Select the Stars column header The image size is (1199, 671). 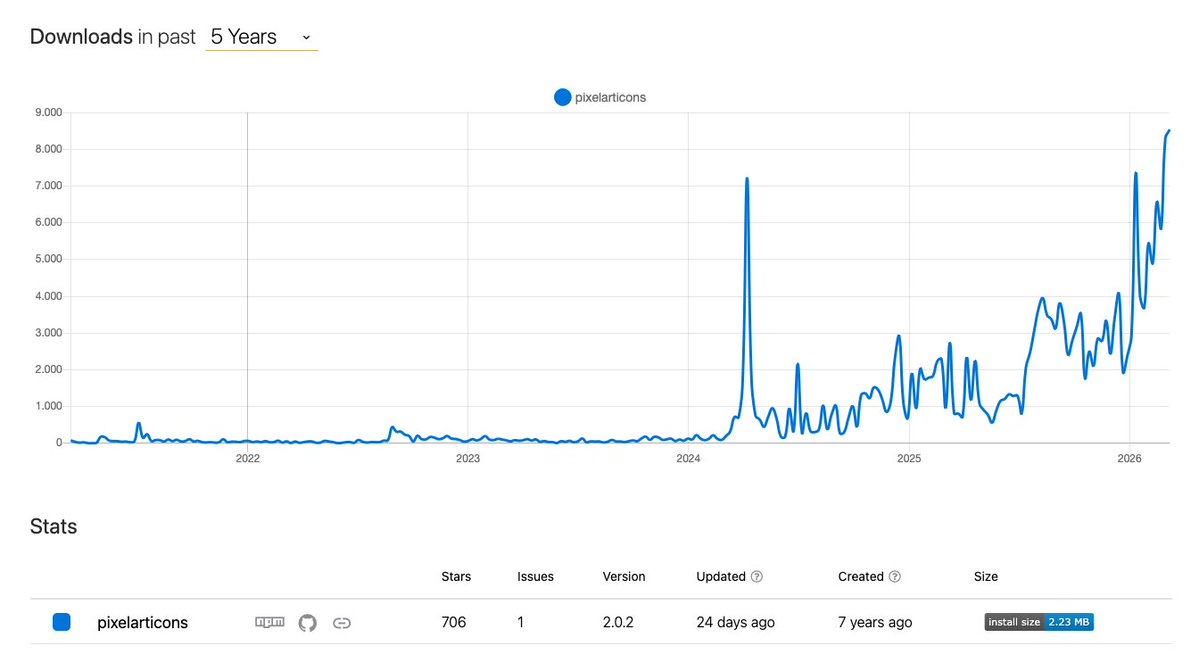pos(456,576)
